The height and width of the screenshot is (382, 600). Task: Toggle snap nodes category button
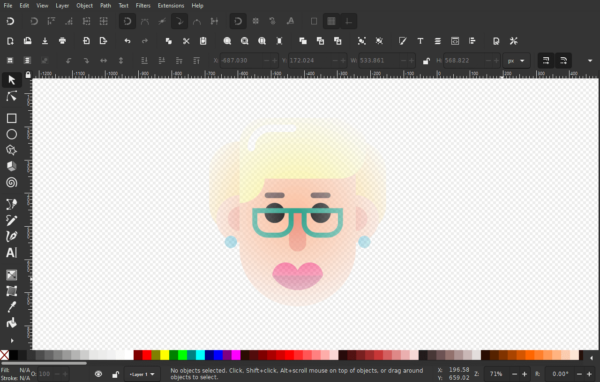127,21
